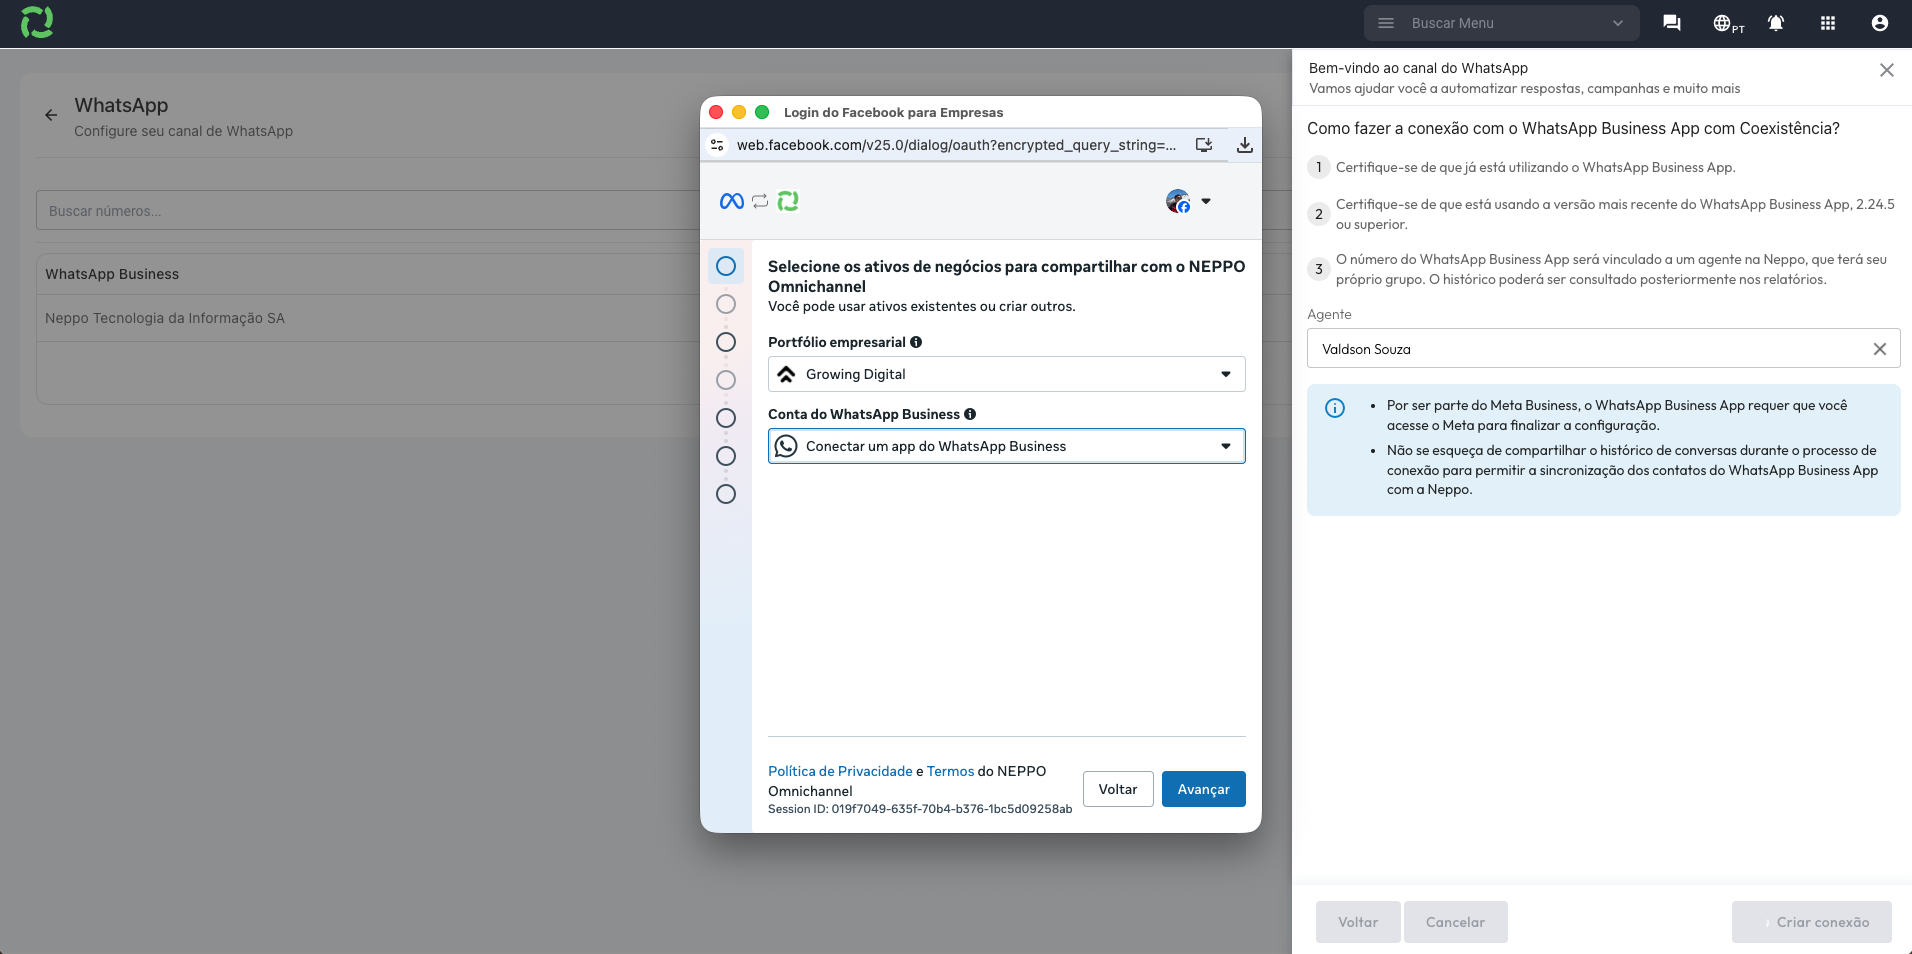Click the Agente field showing Valdson Souza

point(1603,349)
